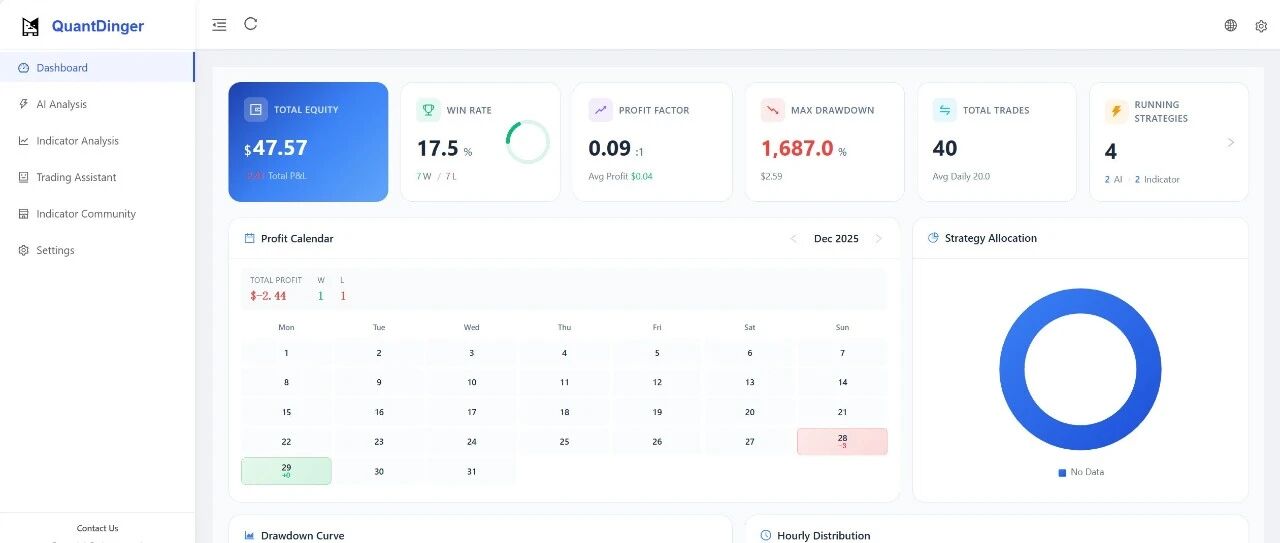Screen dimensions: 1280x543
Task: Click the refresh icon in the top bar
Action: [x=251, y=24]
